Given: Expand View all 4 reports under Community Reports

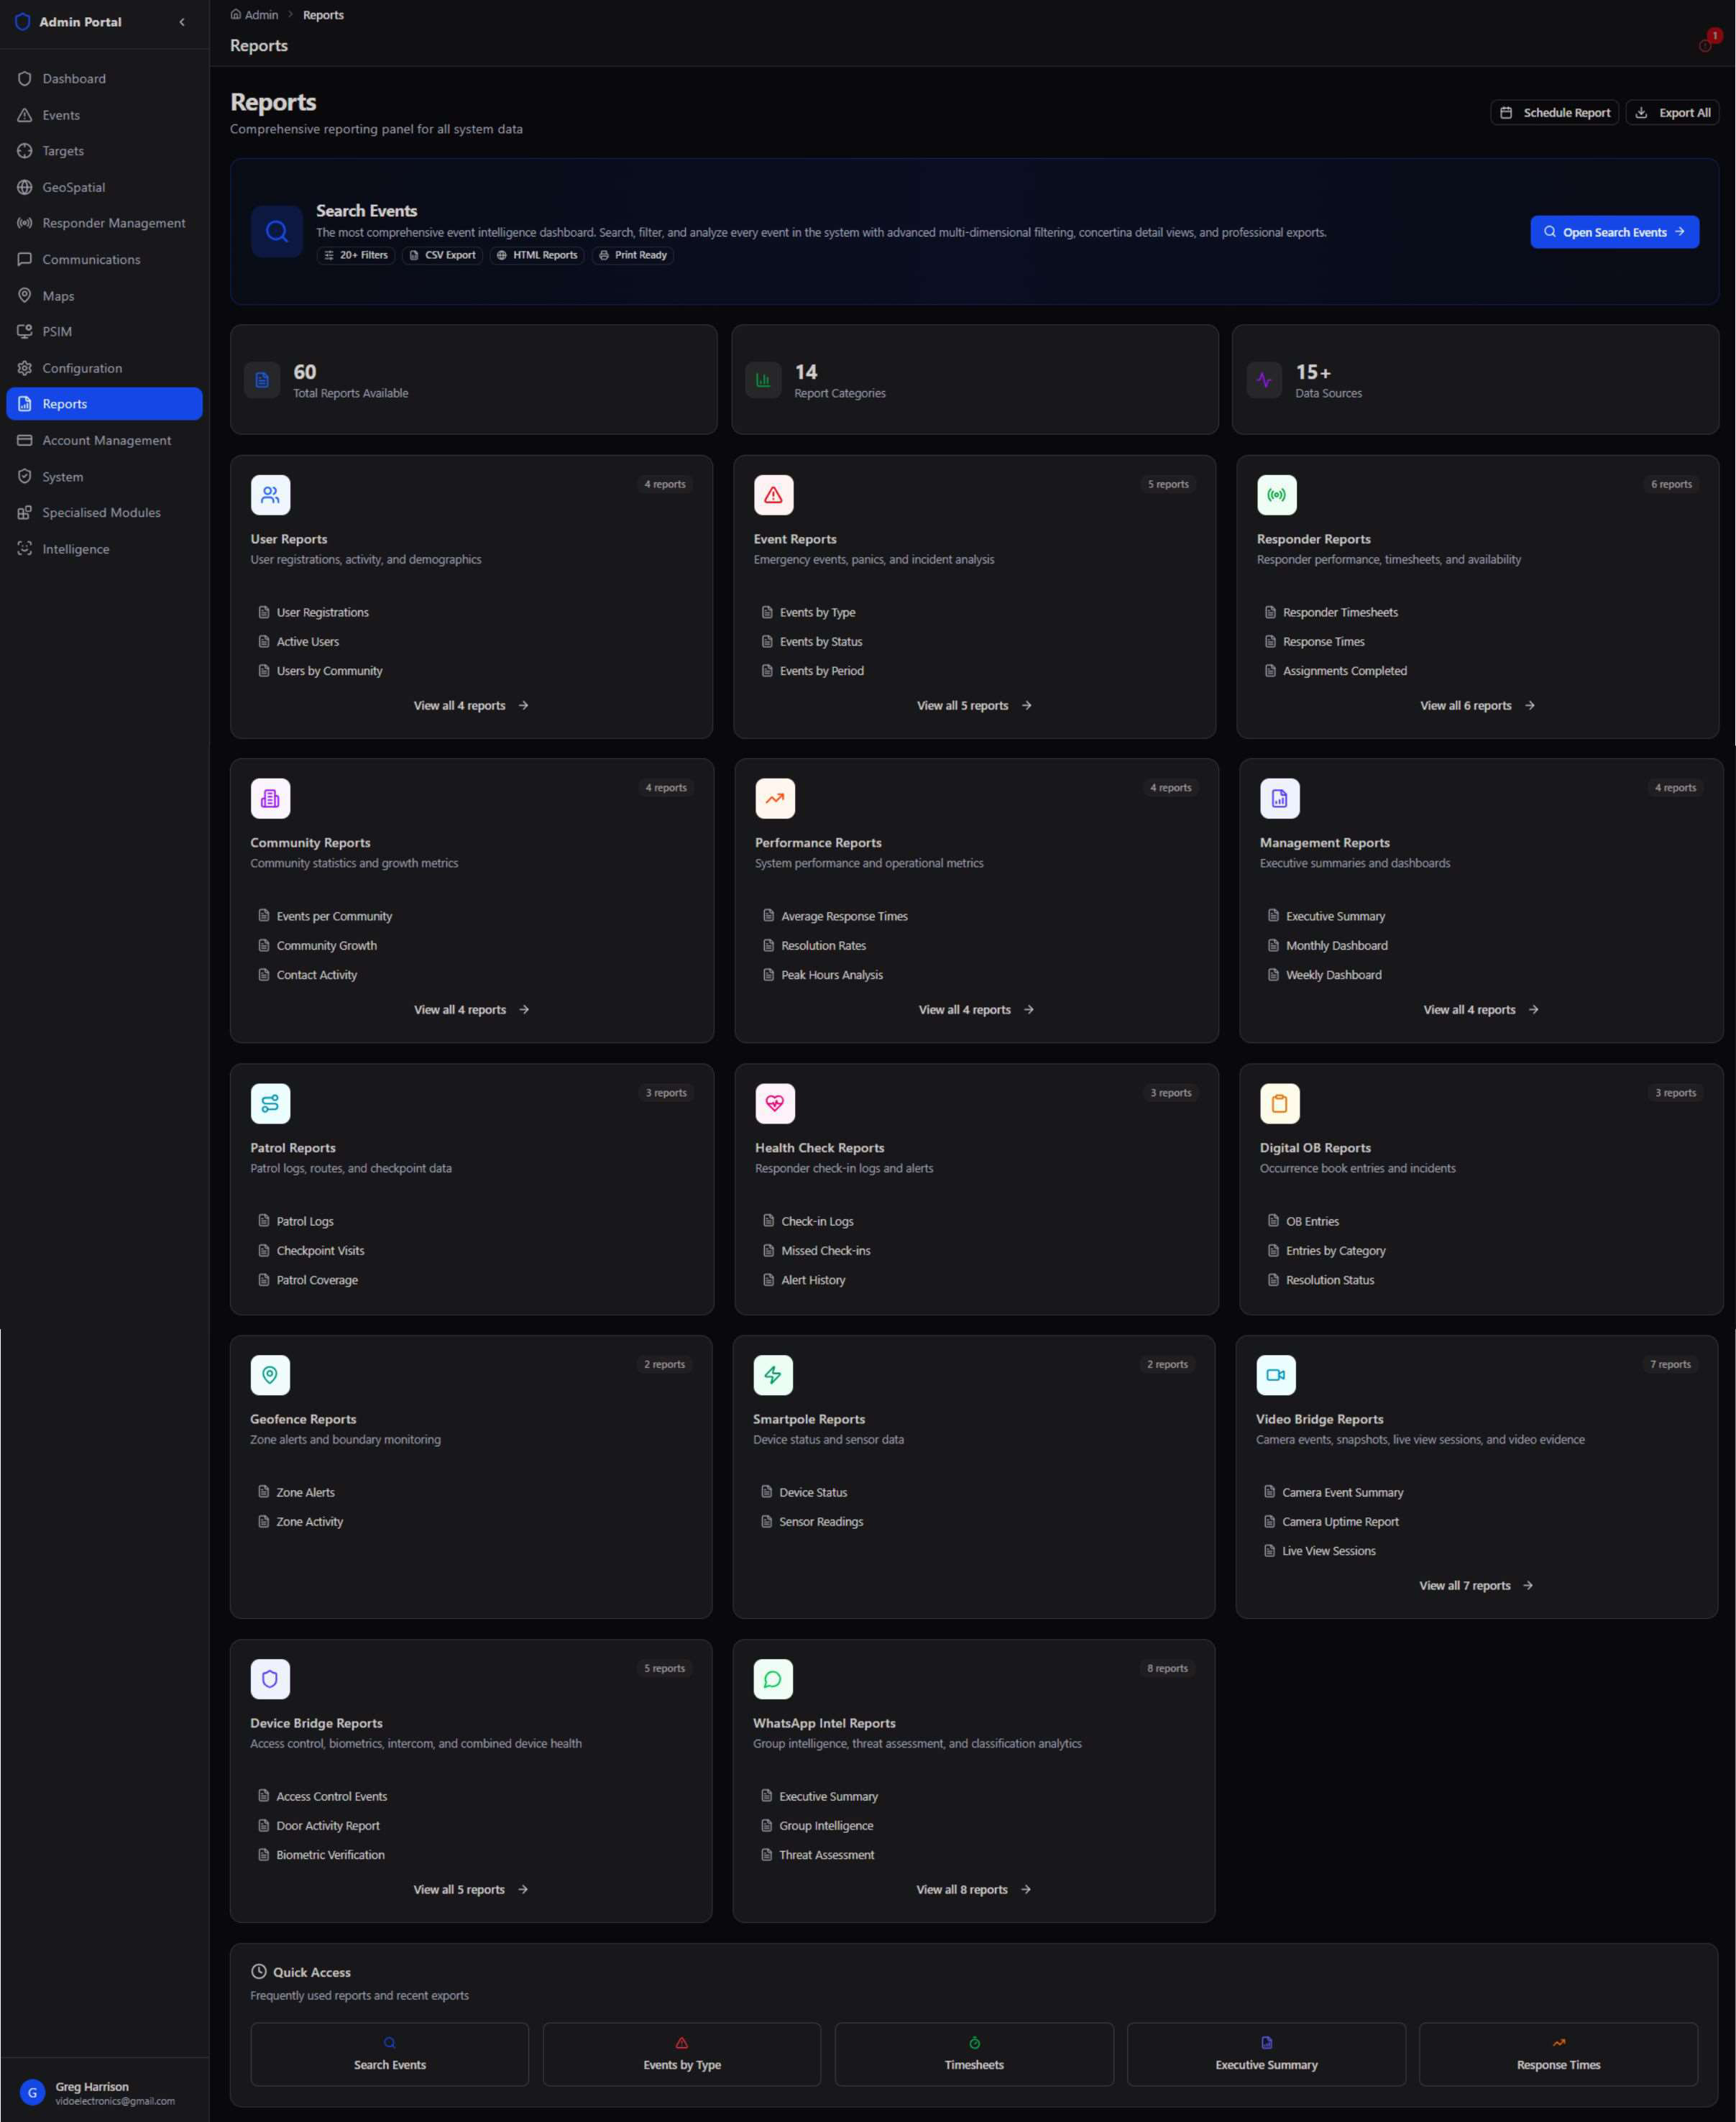Looking at the screenshot, I should pos(471,1010).
